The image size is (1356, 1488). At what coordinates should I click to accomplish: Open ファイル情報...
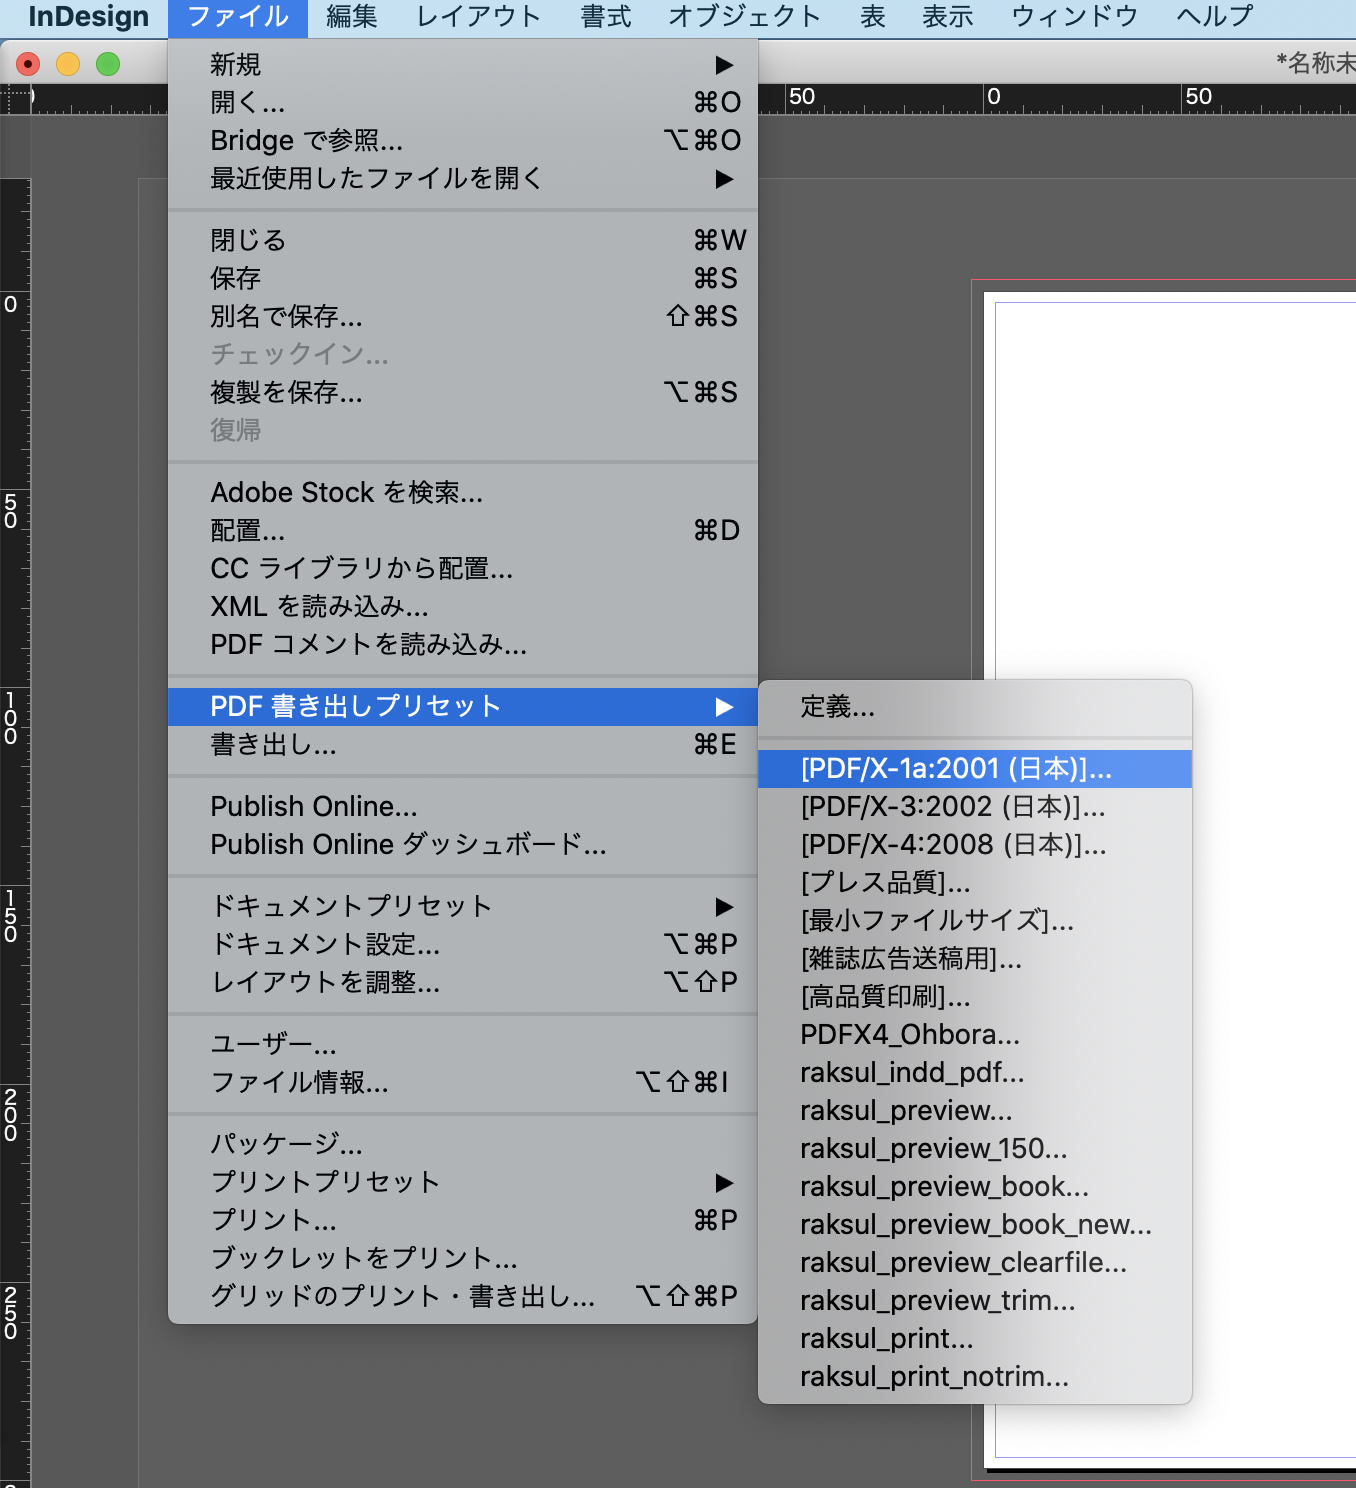coord(463,1083)
